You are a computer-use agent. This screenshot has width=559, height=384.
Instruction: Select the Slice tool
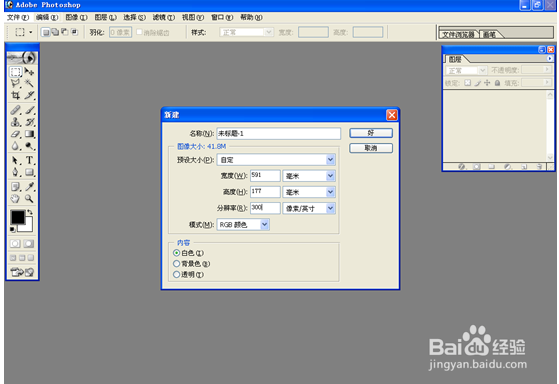pos(29,95)
